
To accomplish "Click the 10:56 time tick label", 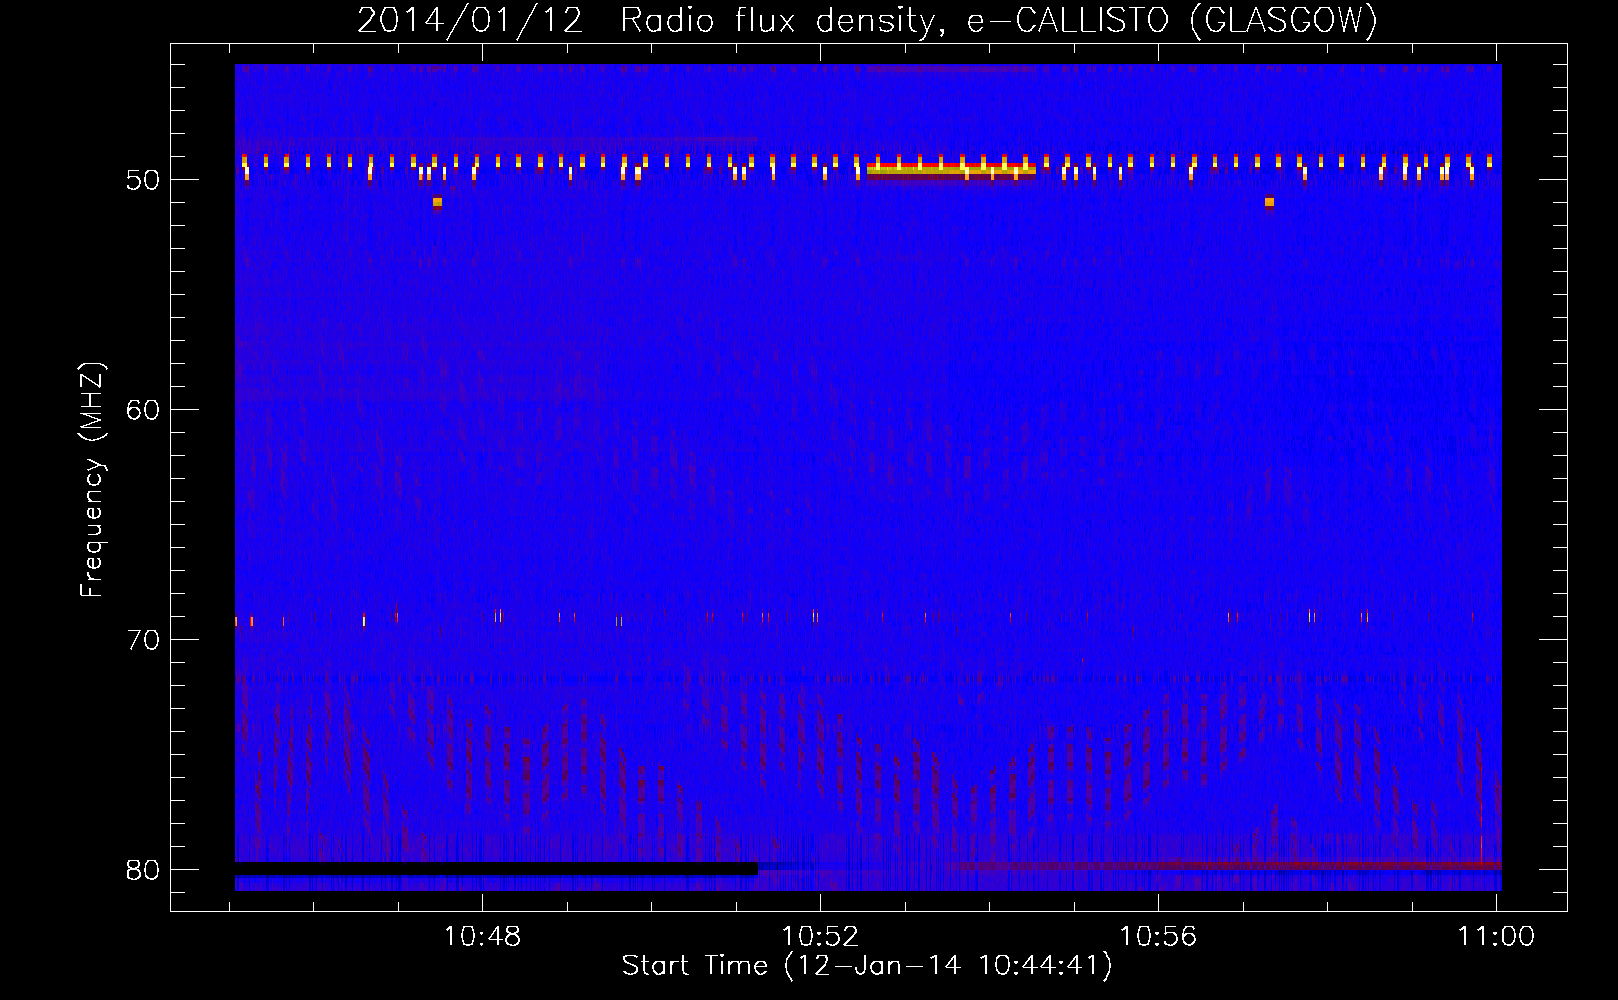I will pos(1158,937).
